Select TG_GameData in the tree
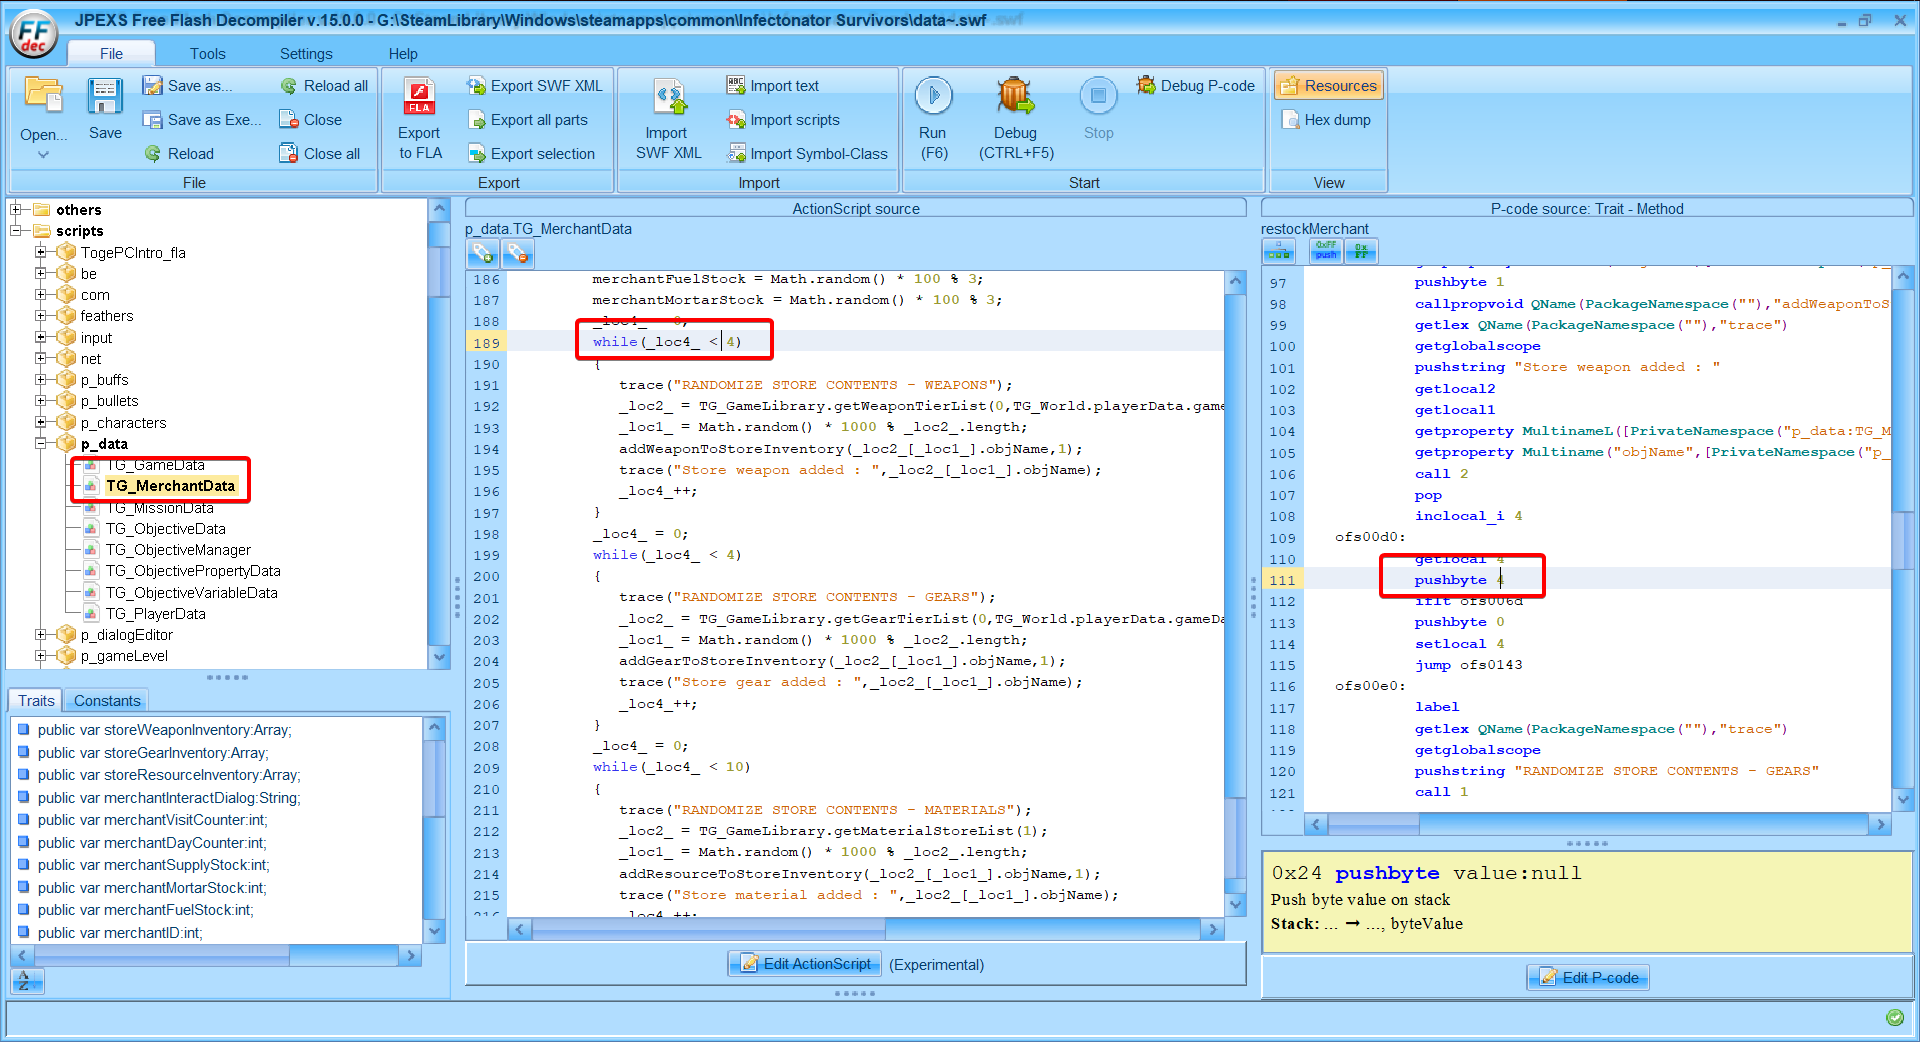 click(x=155, y=465)
